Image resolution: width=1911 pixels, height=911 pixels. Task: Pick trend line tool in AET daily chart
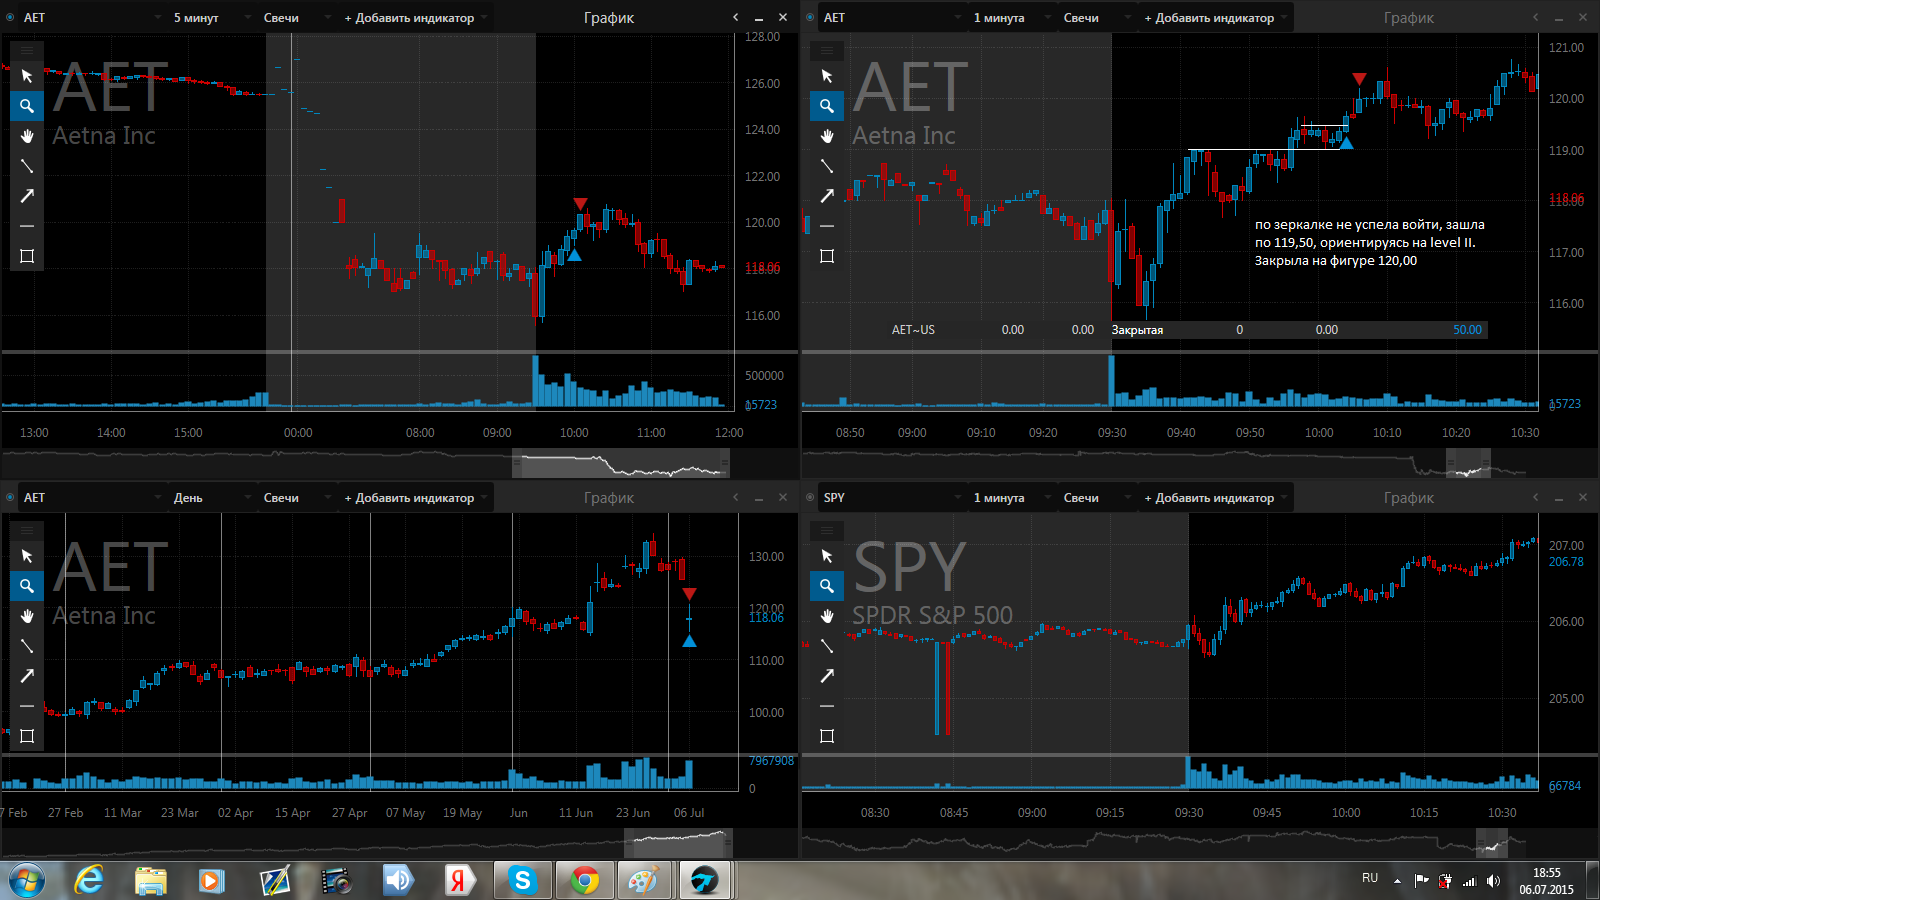click(x=27, y=646)
